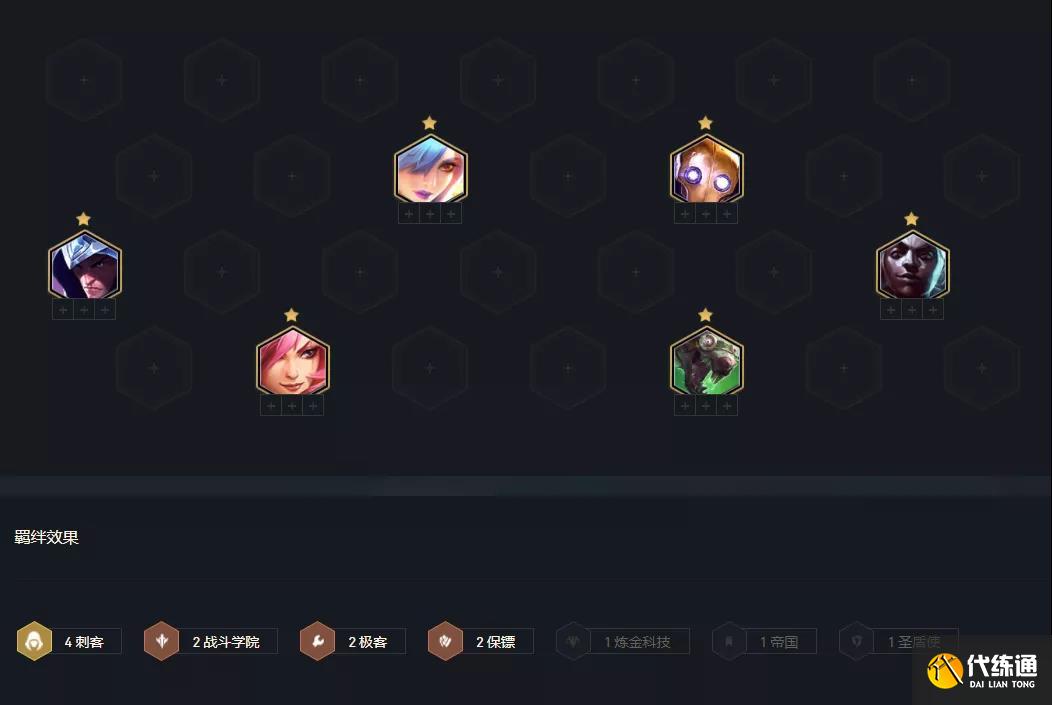Image resolution: width=1052 pixels, height=705 pixels.
Task: Add item in Ekko's last item slot
Action: point(933,310)
